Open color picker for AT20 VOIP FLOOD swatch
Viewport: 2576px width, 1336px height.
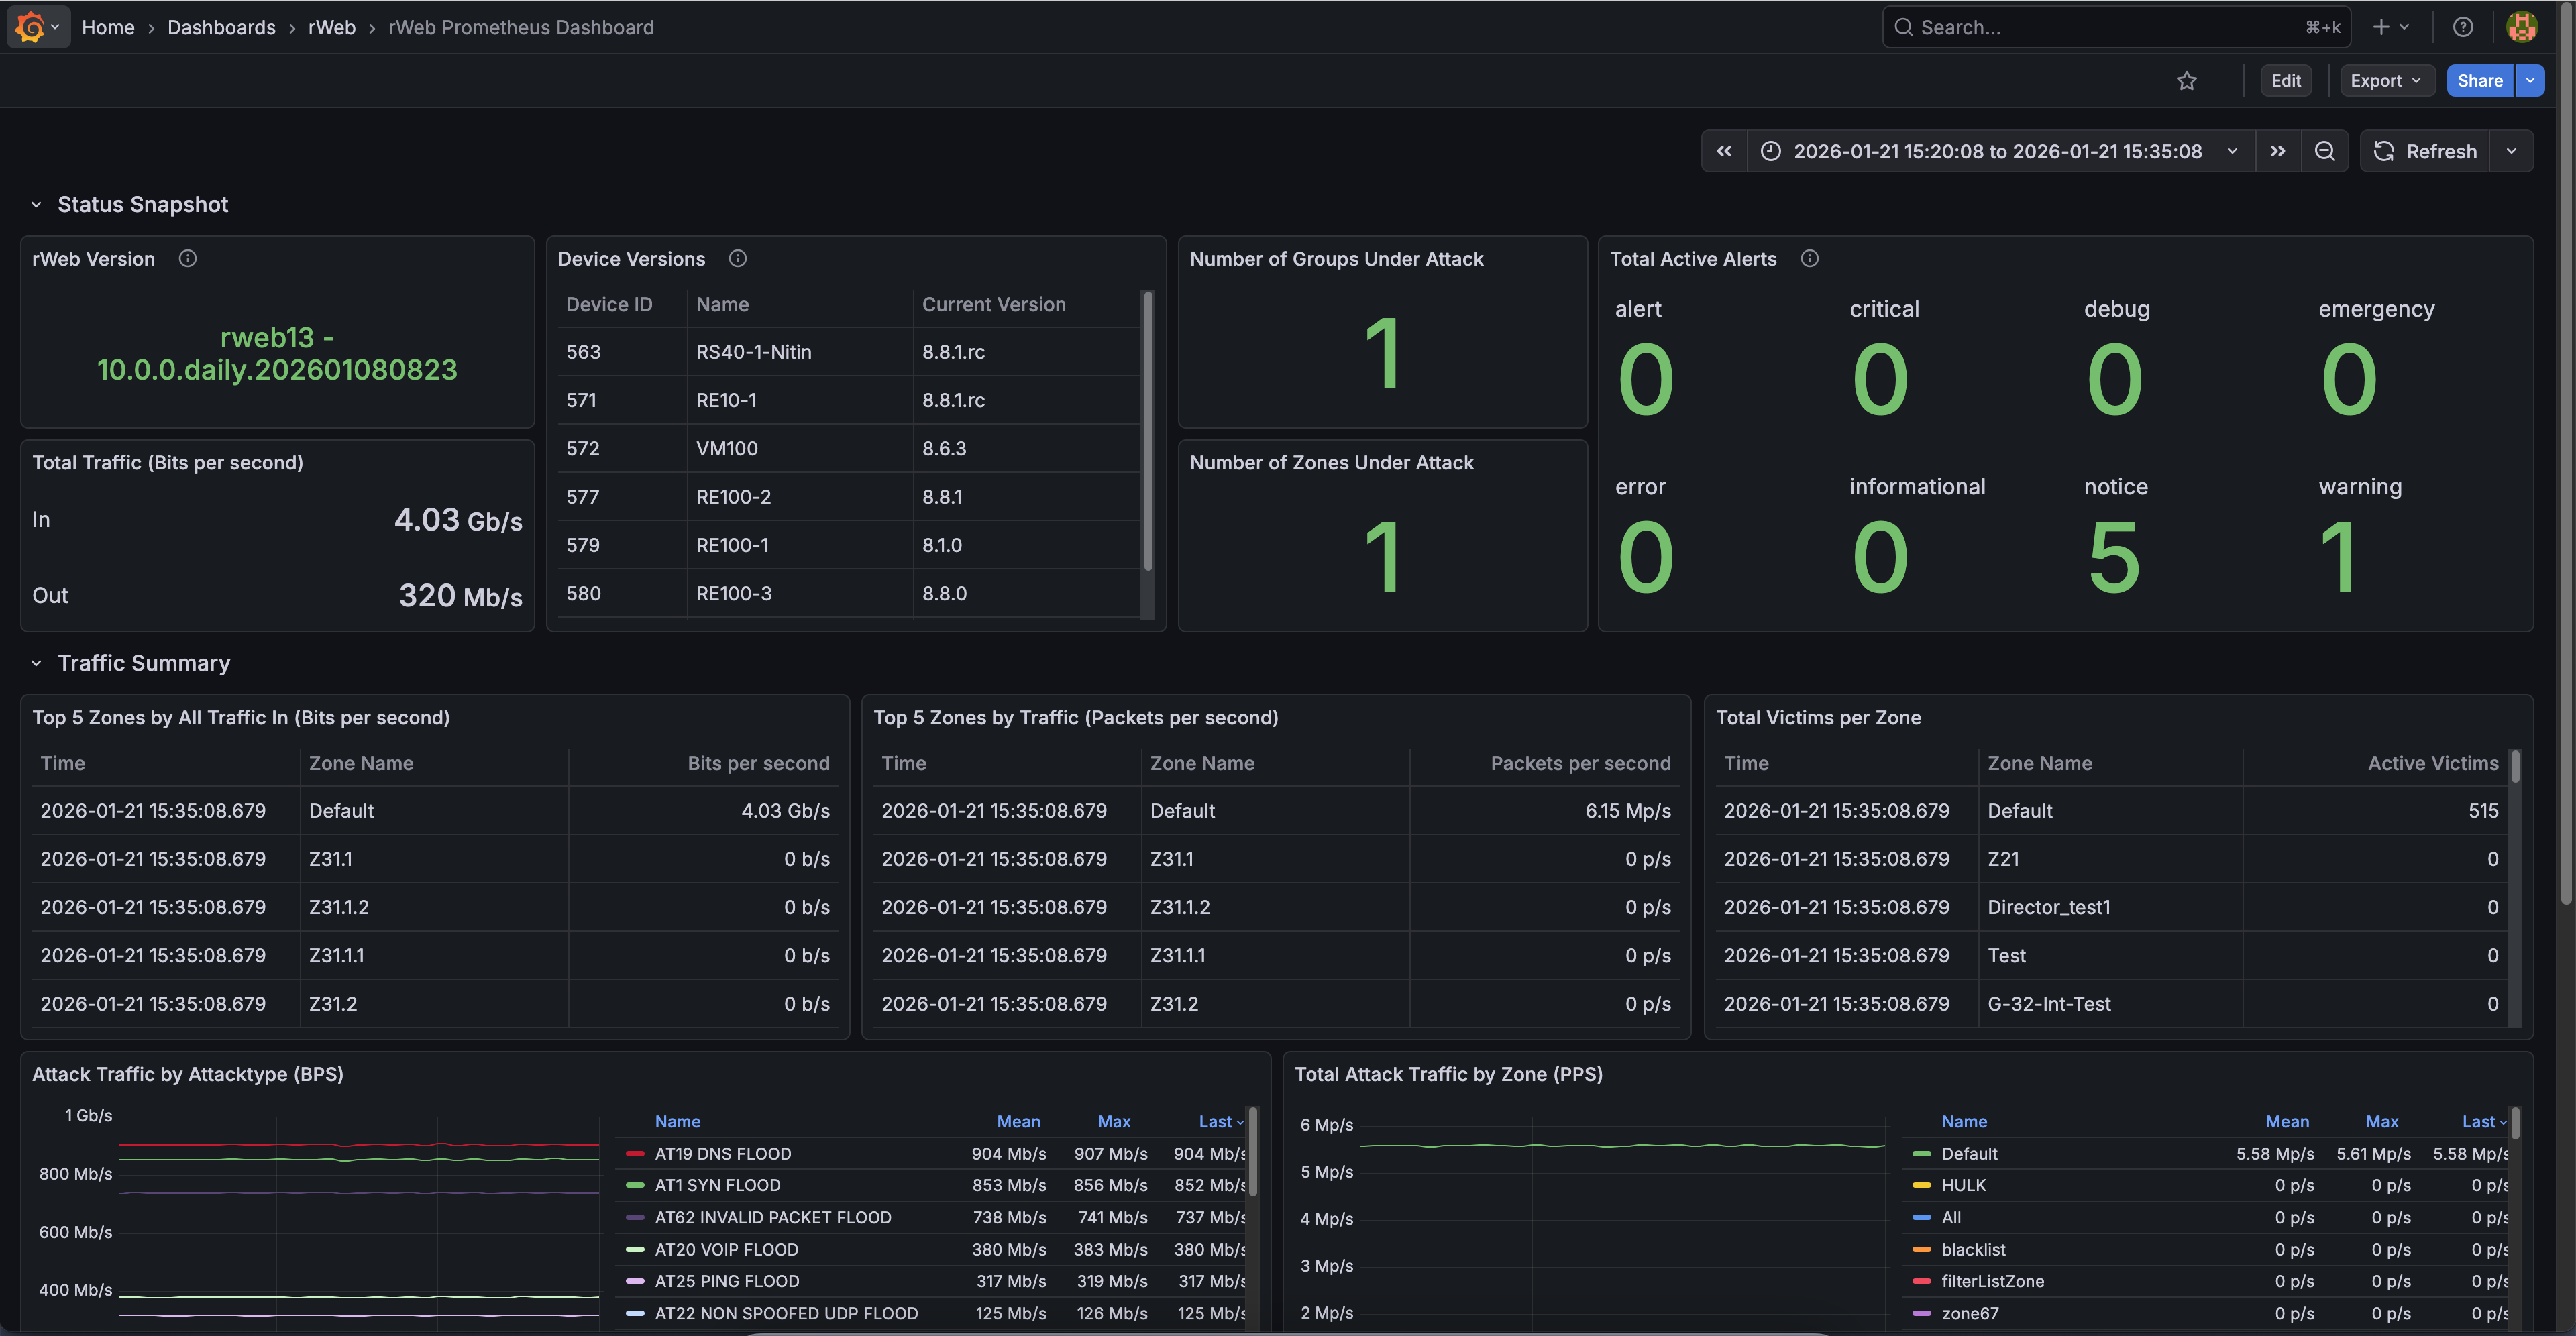pos(635,1250)
